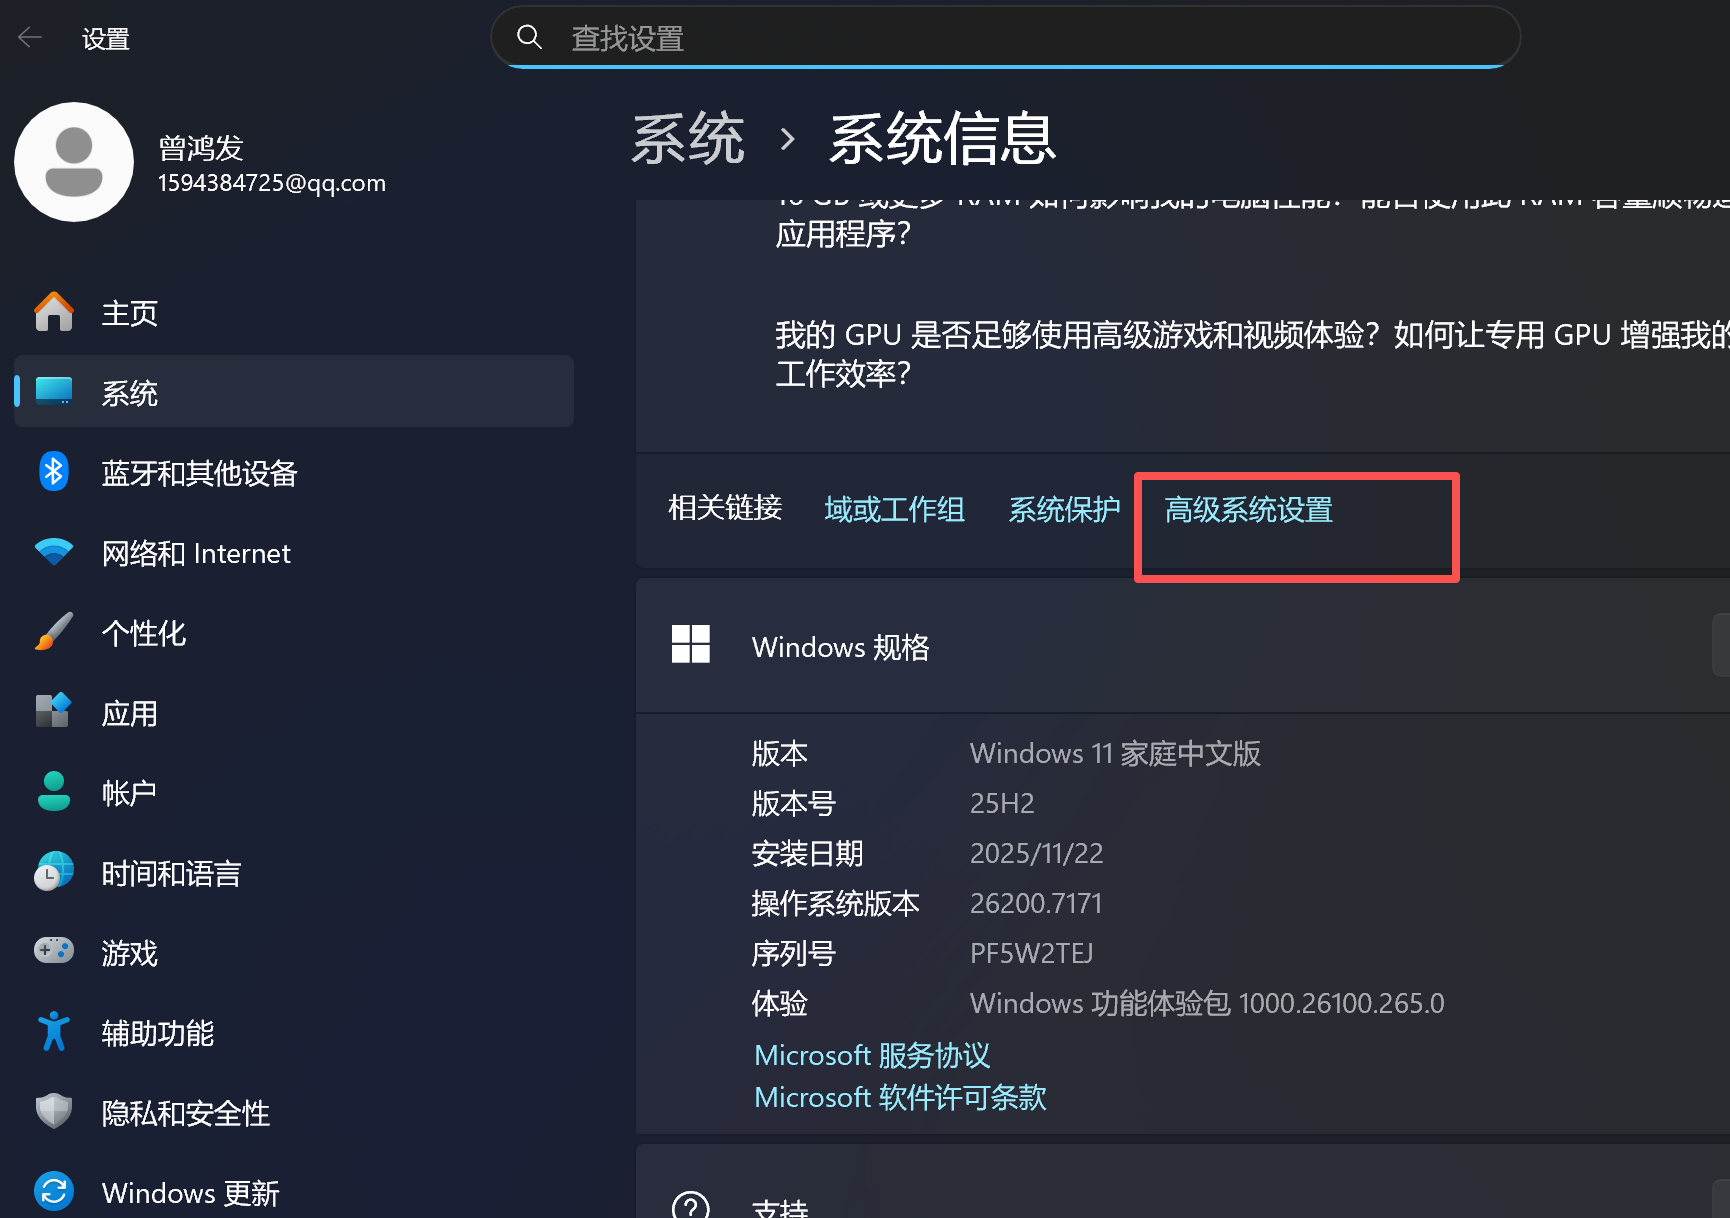The image size is (1730, 1218).
Task: Click the question mark support icon
Action: tap(691, 1206)
